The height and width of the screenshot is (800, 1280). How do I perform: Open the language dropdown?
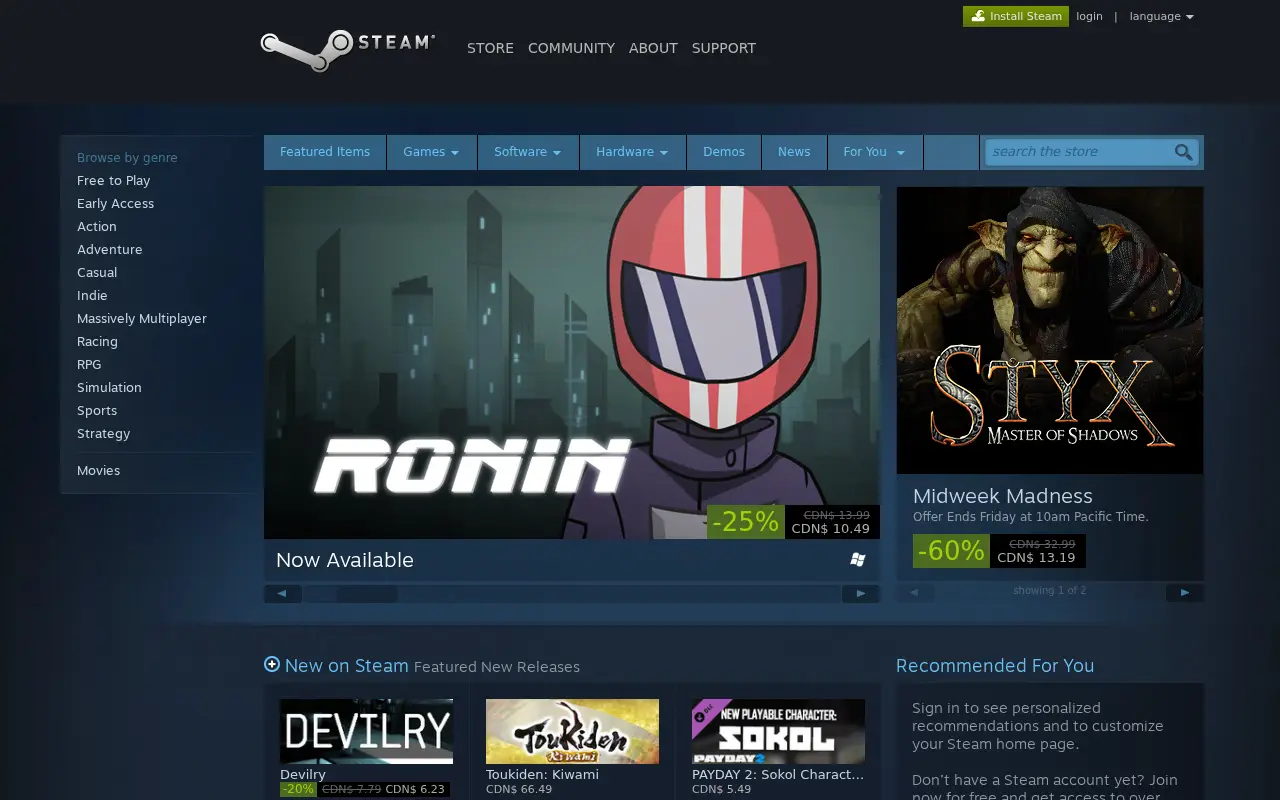(x=1161, y=16)
